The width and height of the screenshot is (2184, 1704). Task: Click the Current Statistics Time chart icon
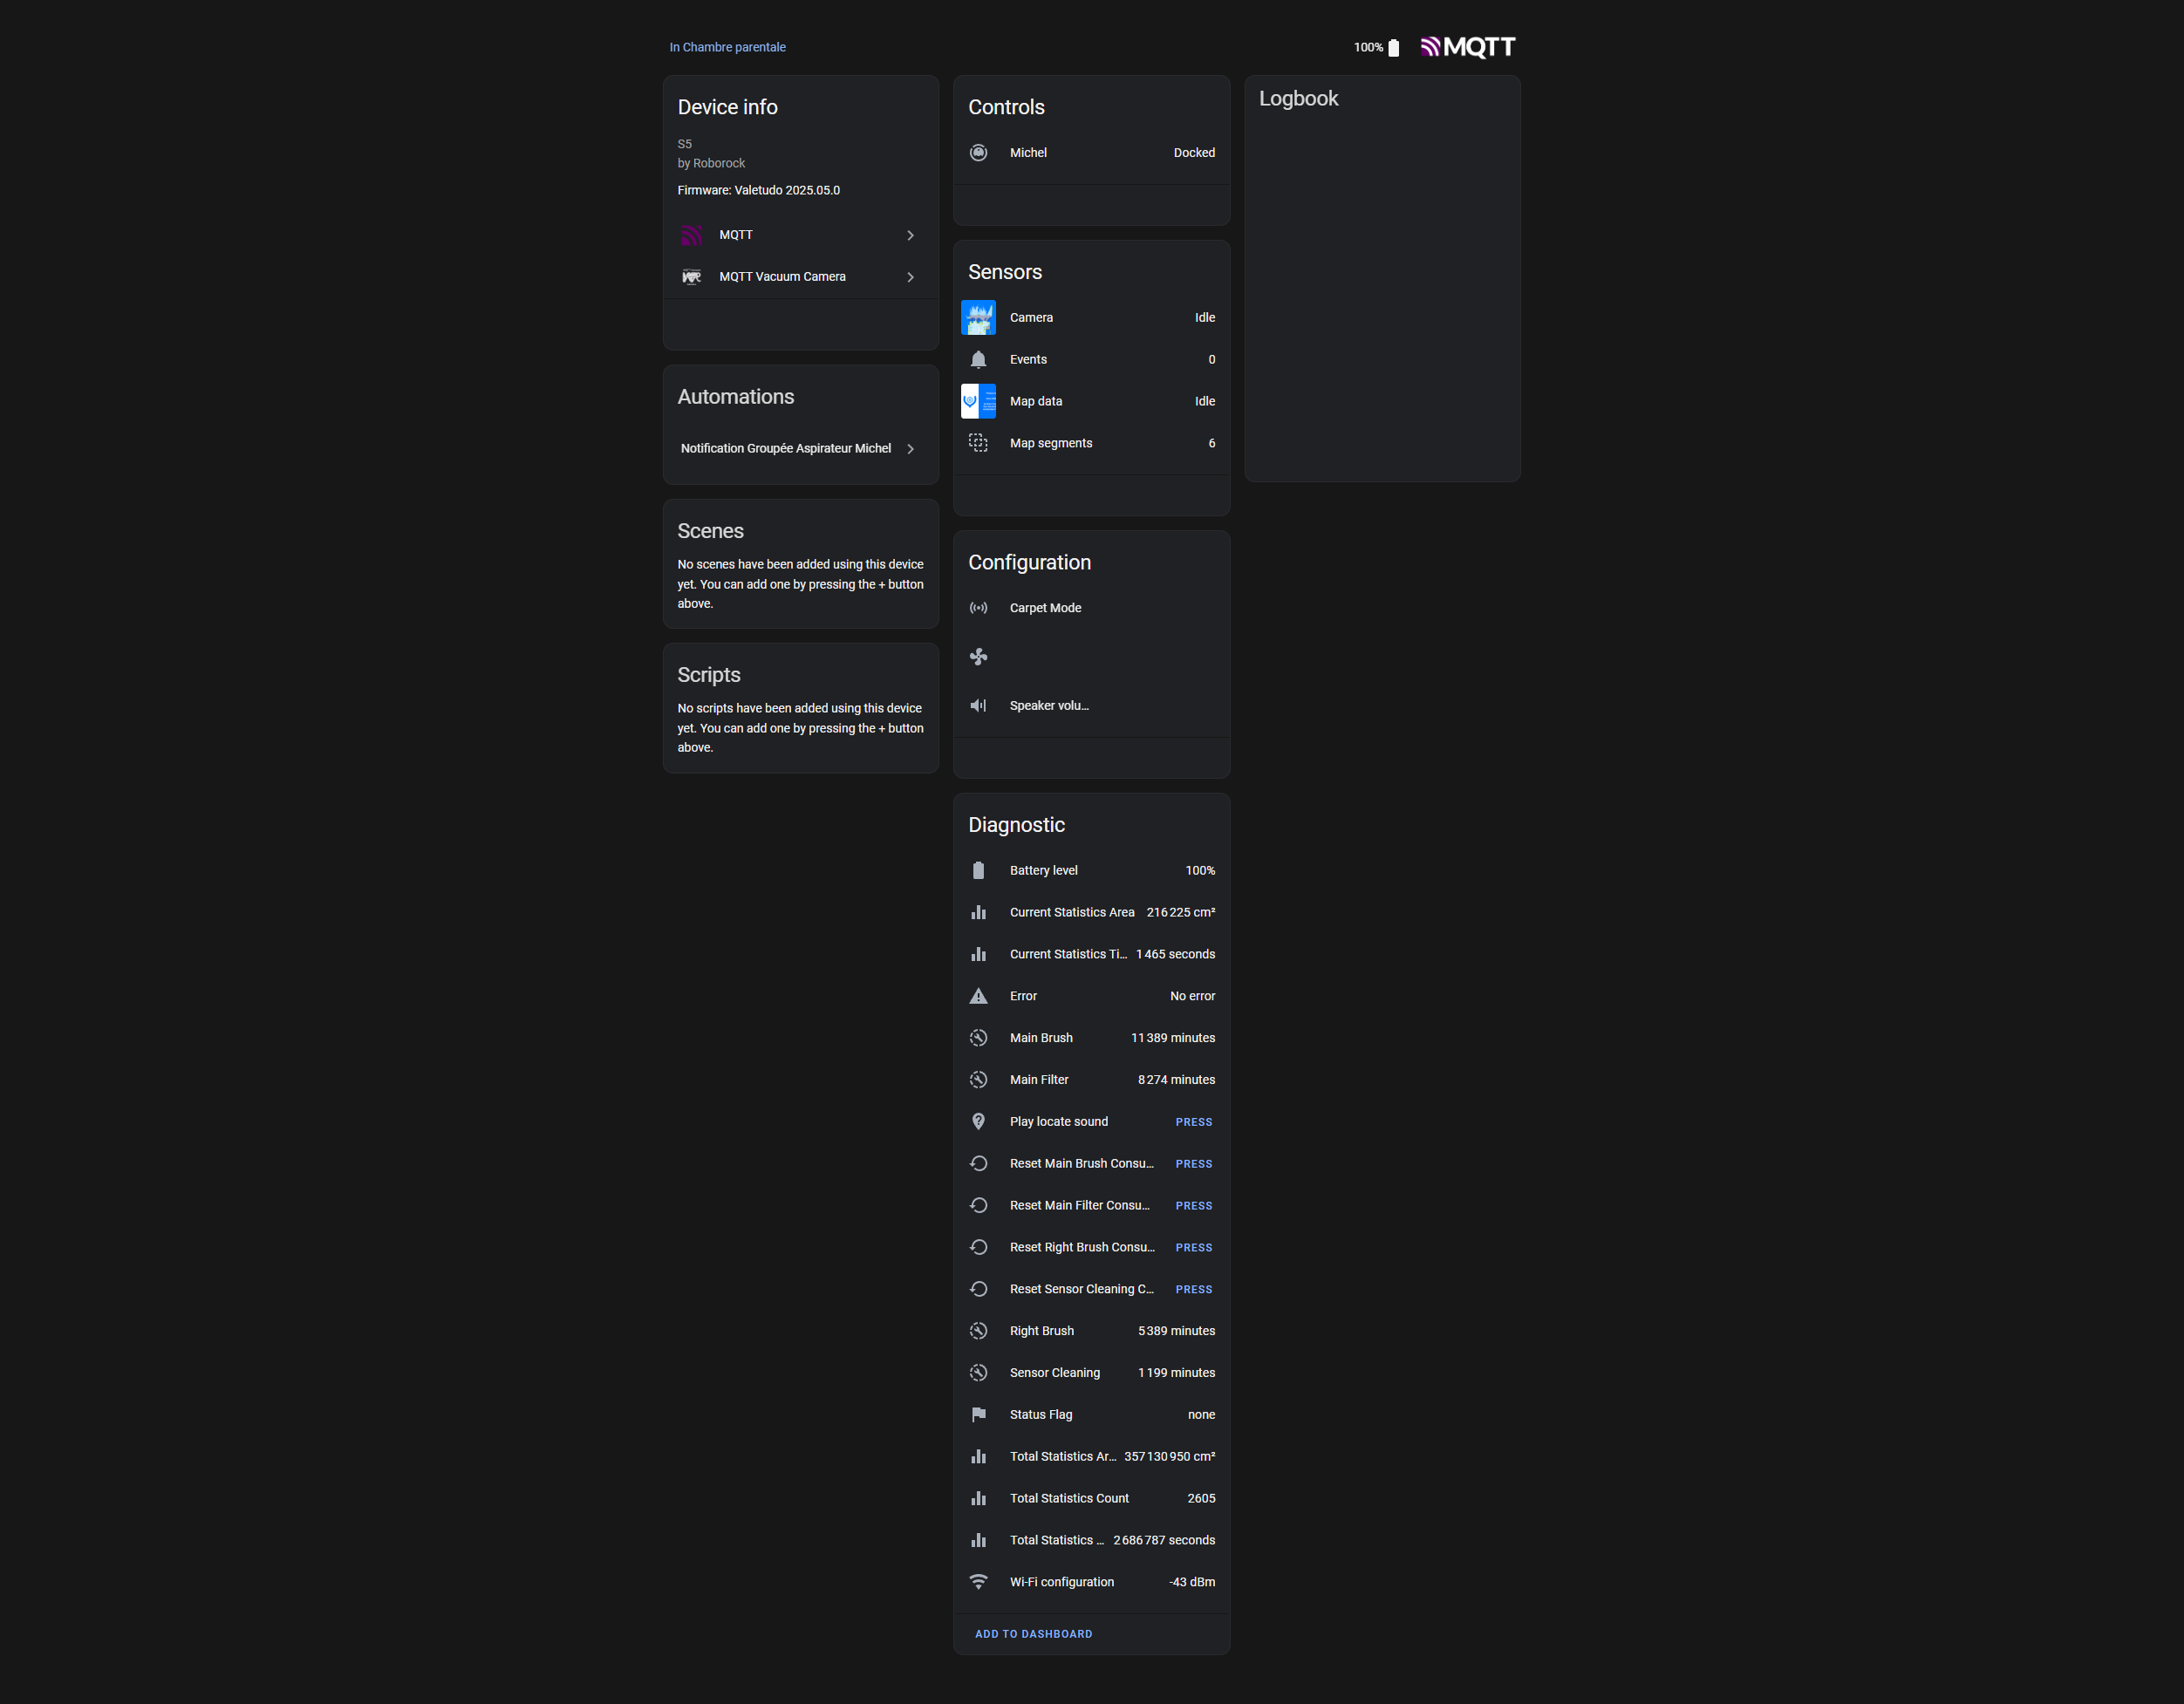(978, 955)
